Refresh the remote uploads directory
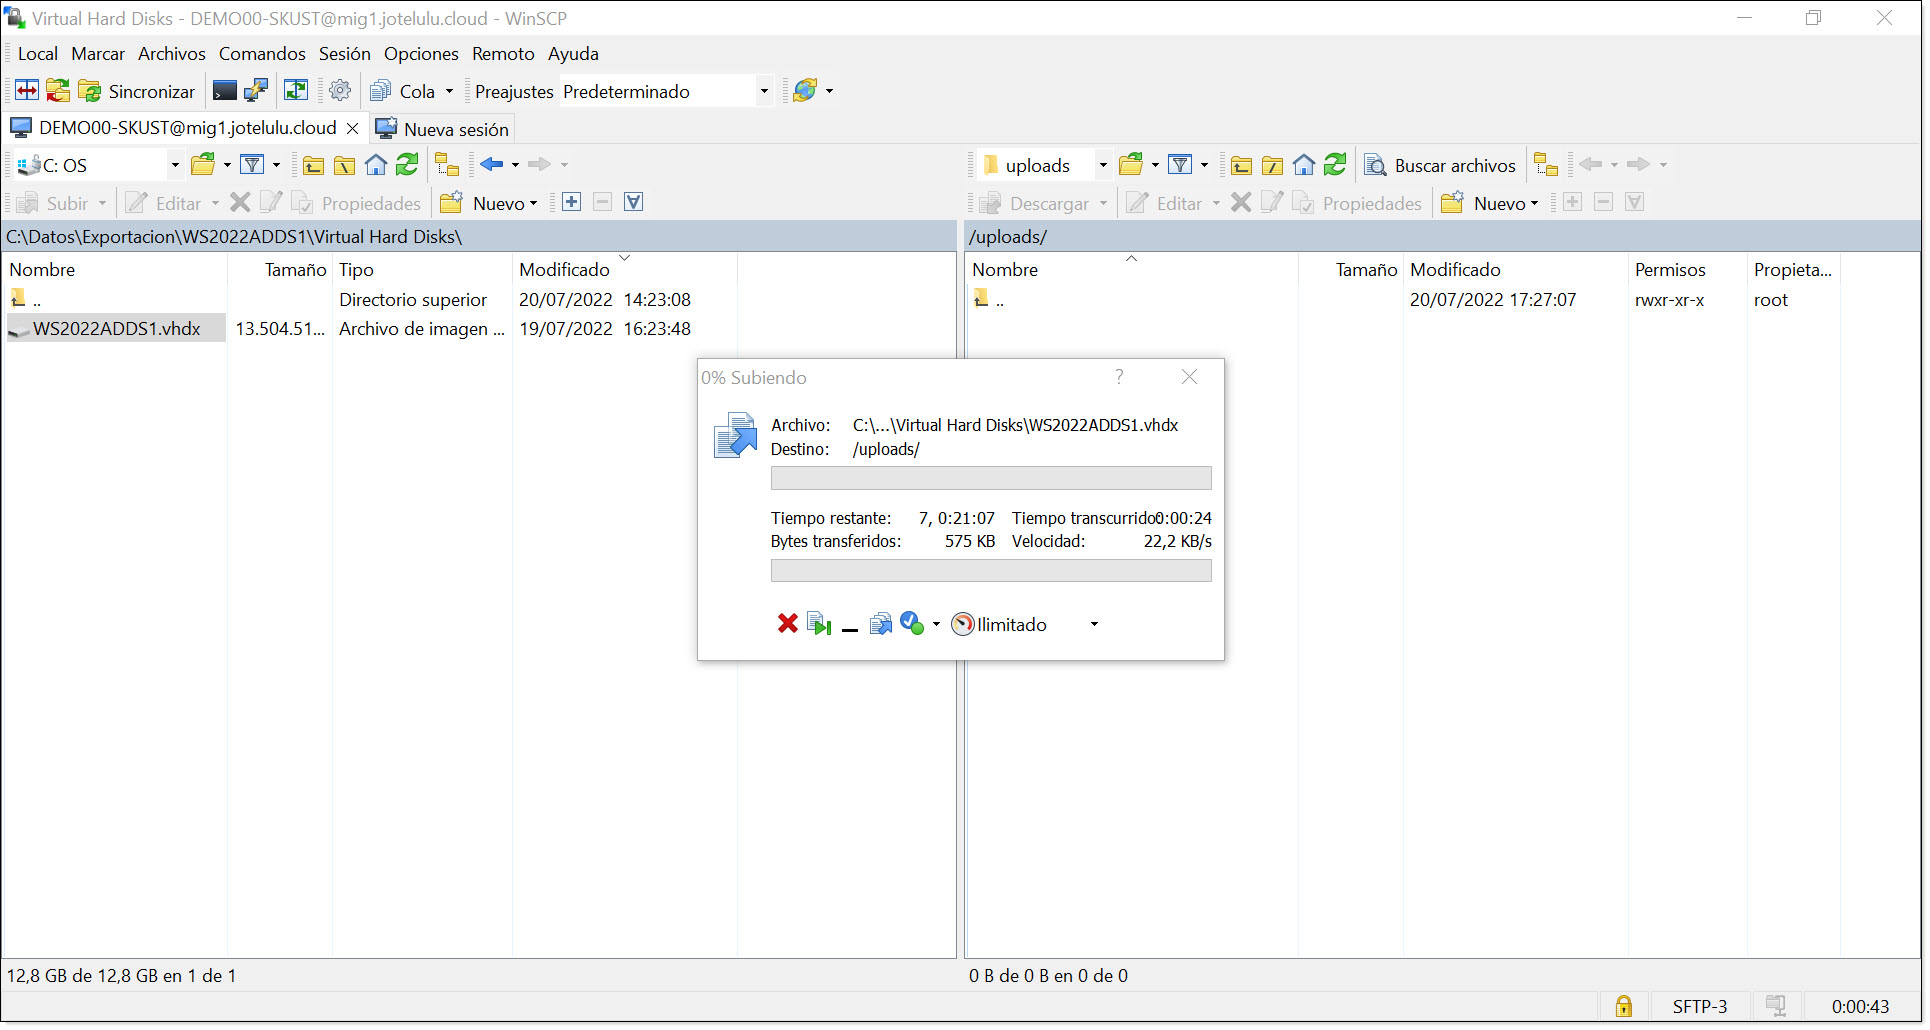This screenshot has width=1930, height=1030. (x=1334, y=164)
